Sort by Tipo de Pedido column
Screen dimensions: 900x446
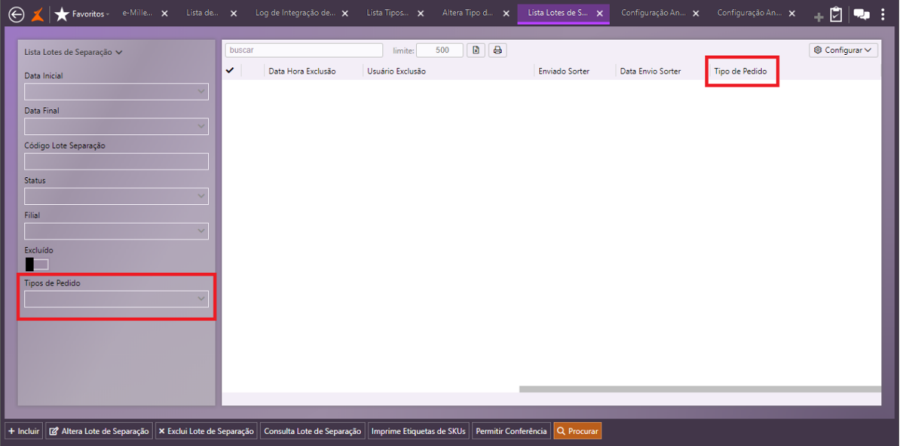coord(740,71)
